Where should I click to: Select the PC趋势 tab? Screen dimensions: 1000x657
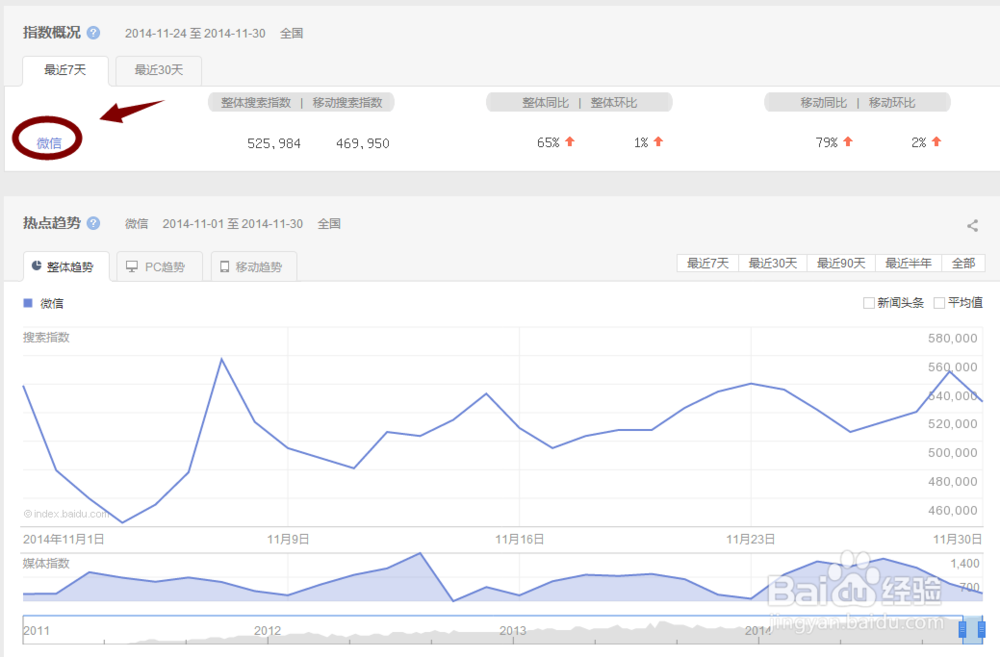pyautogui.click(x=159, y=267)
